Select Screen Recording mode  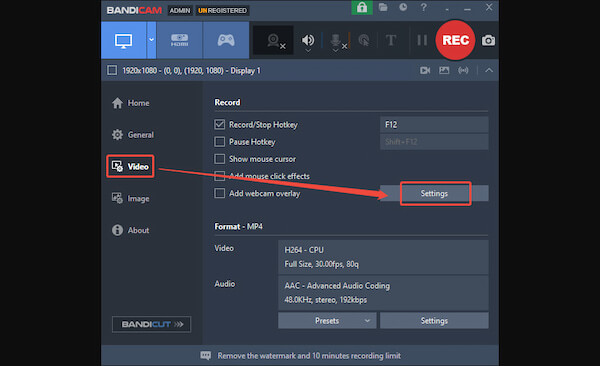(124, 40)
